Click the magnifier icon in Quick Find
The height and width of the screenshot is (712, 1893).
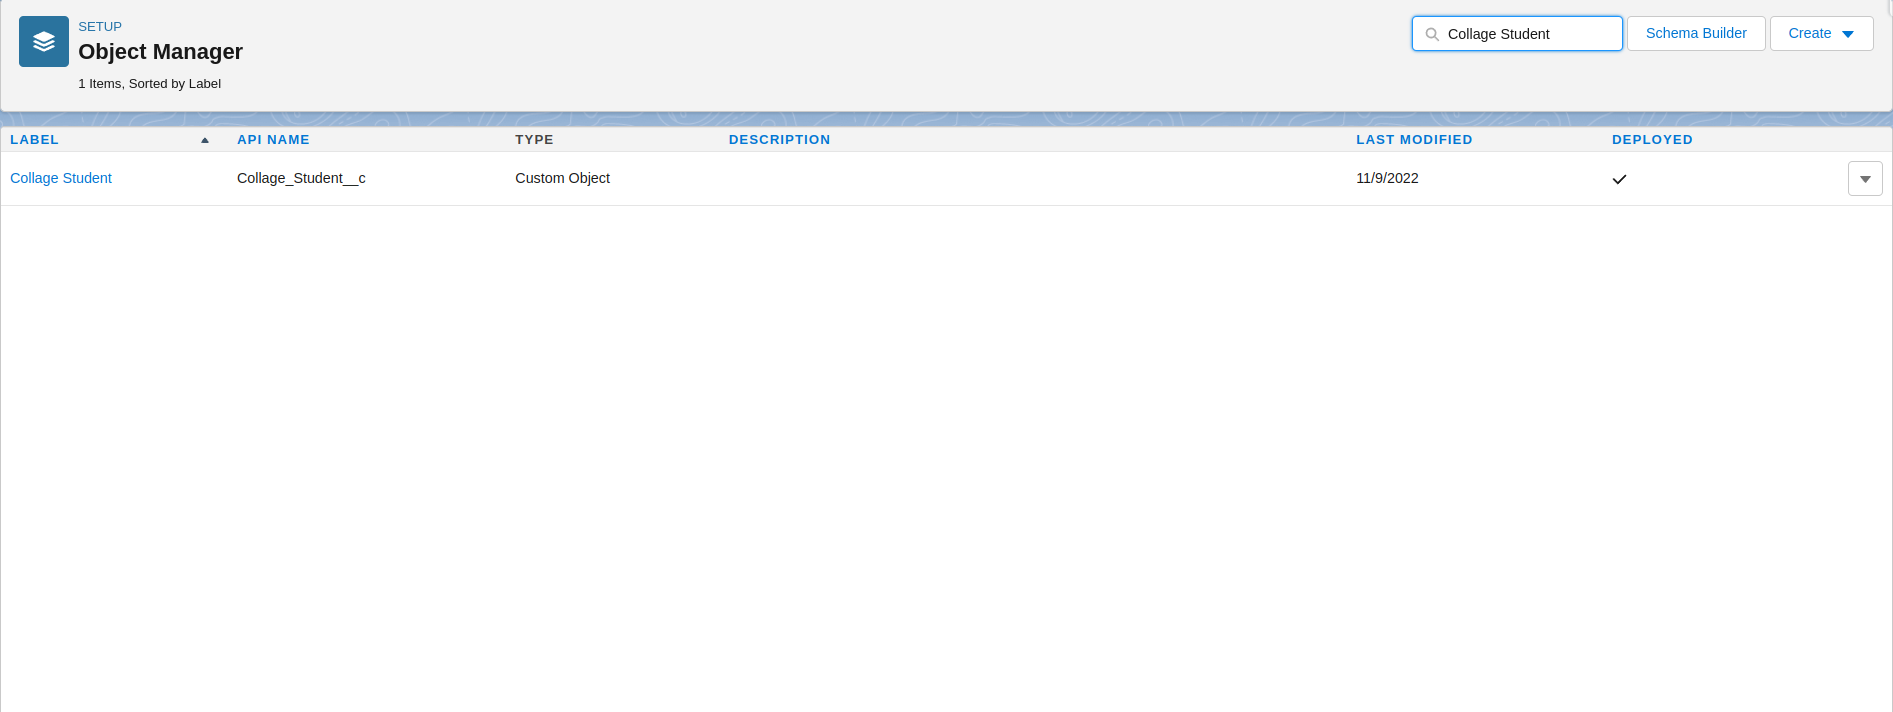point(1432,34)
